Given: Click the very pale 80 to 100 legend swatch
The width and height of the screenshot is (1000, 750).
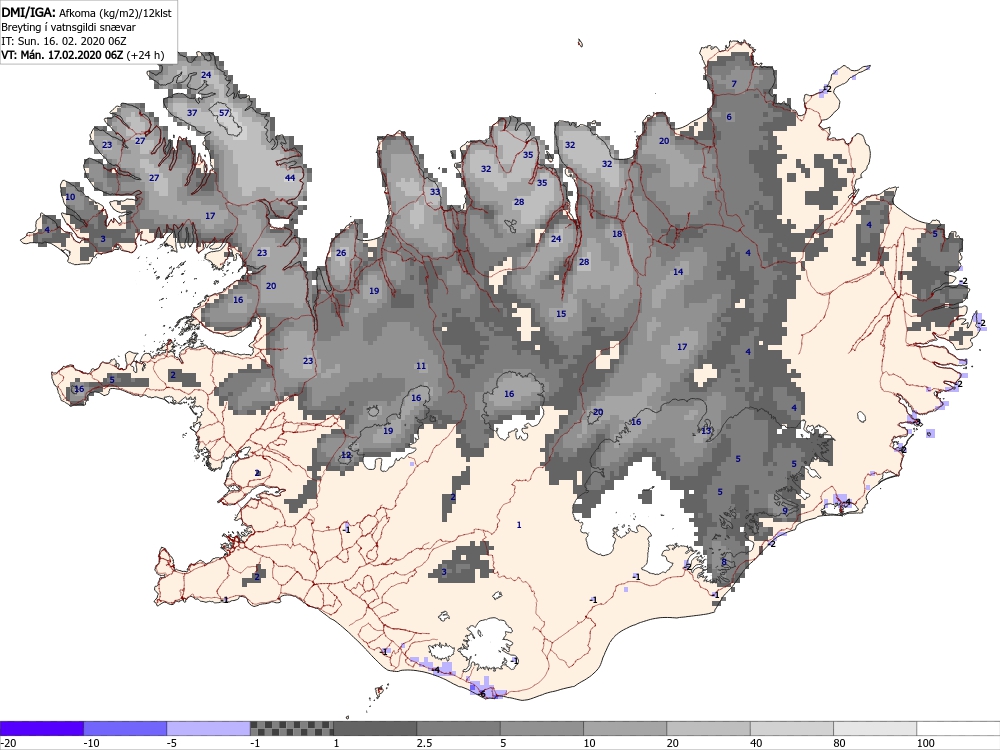Looking at the screenshot, I should click(875, 728).
